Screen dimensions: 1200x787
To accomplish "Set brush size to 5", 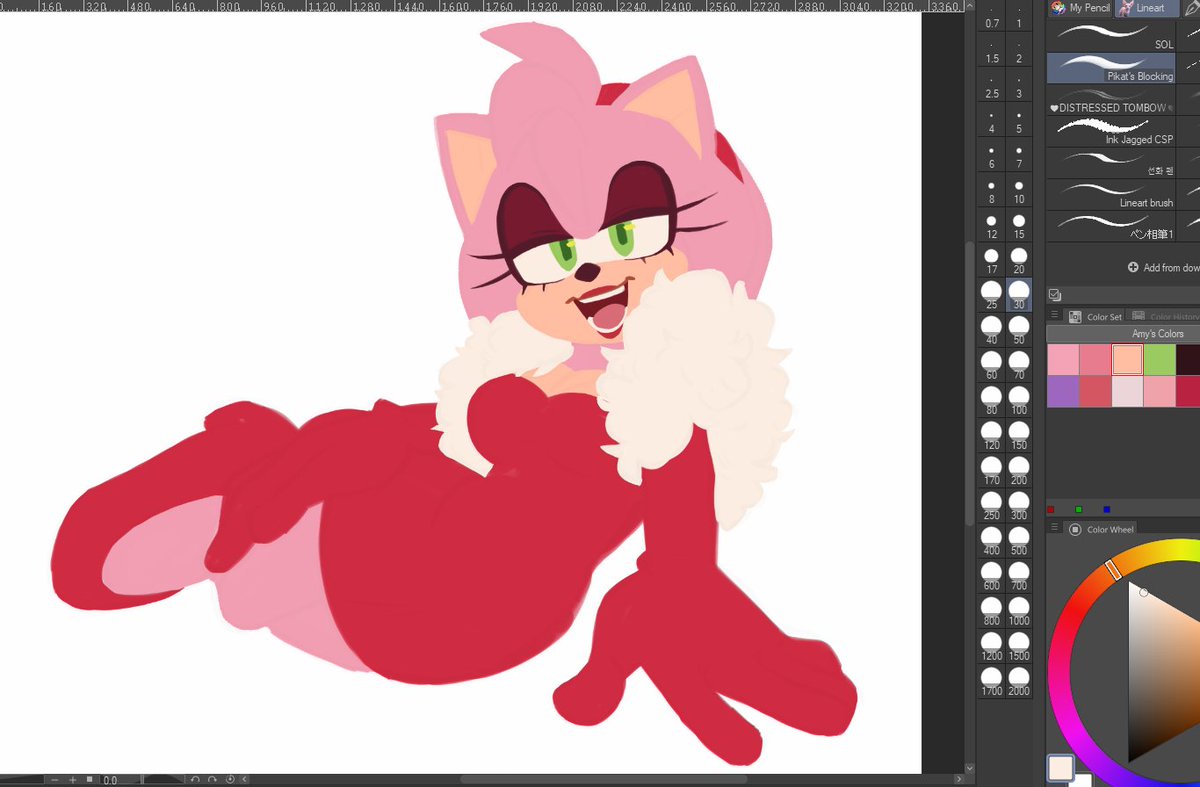I will pyautogui.click(x=1019, y=123).
